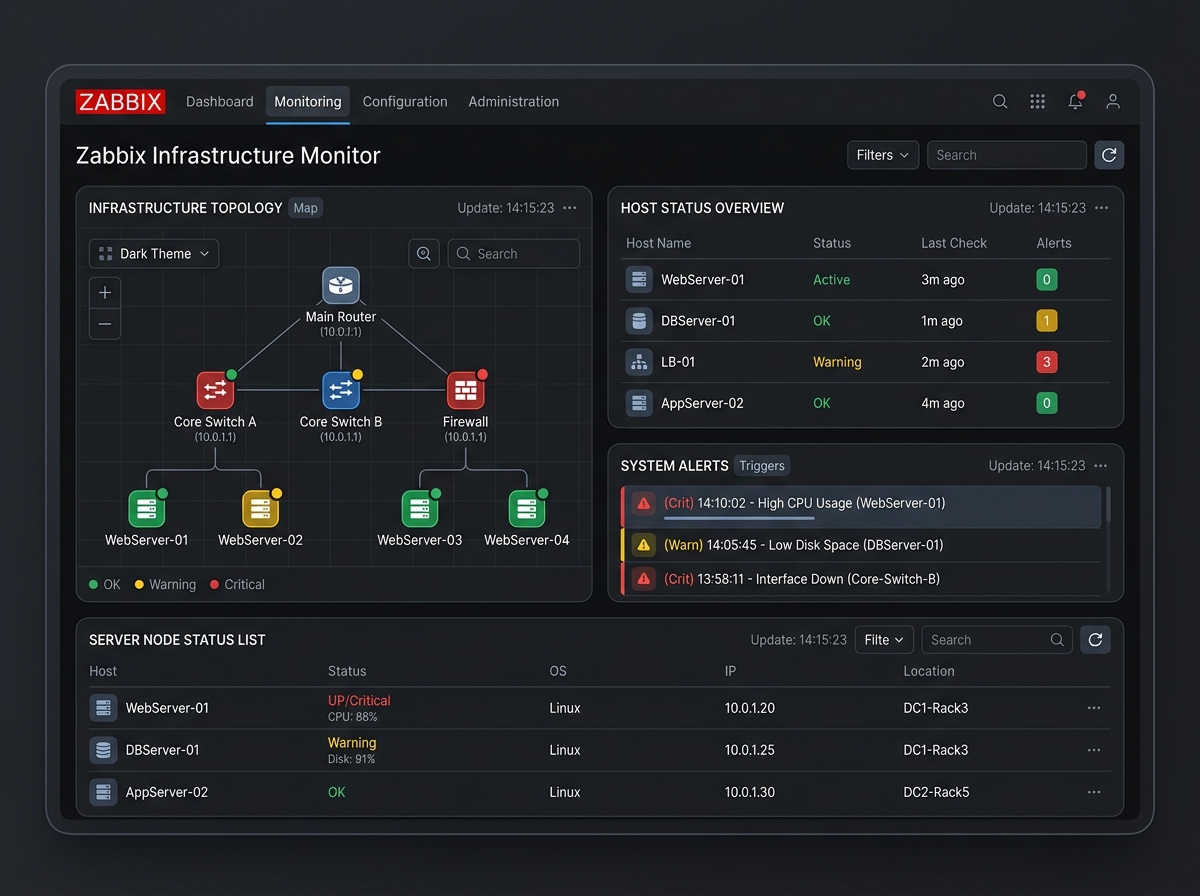Click progress bar under High CPU alert

[739, 519]
